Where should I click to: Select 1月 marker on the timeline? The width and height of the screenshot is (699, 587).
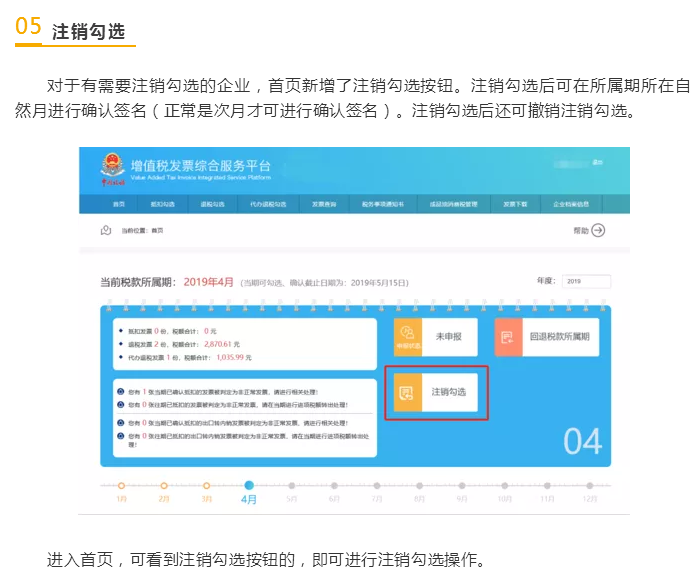(121, 486)
